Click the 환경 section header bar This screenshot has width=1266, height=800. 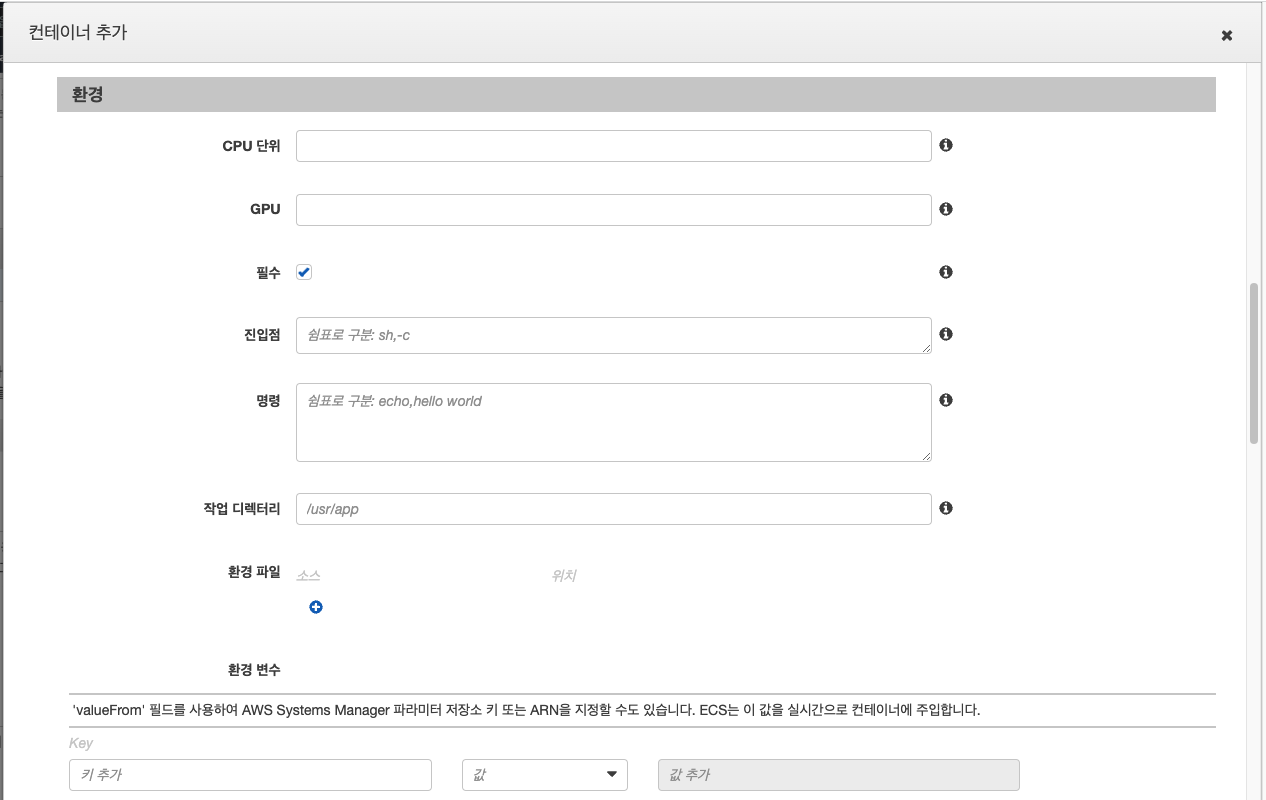(x=636, y=94)
